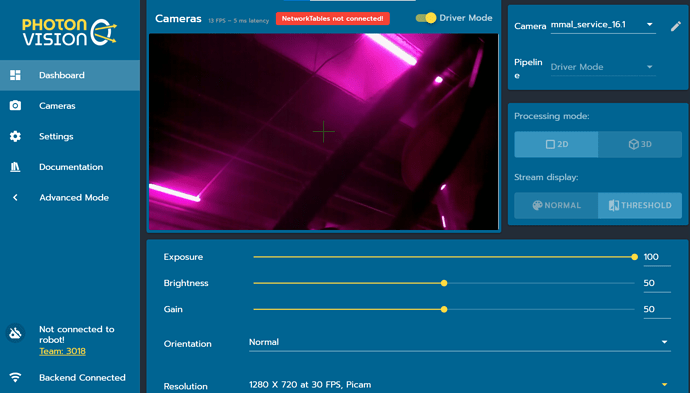
Task: Click the Backend Connected status text
Action: tap(82, 378)
